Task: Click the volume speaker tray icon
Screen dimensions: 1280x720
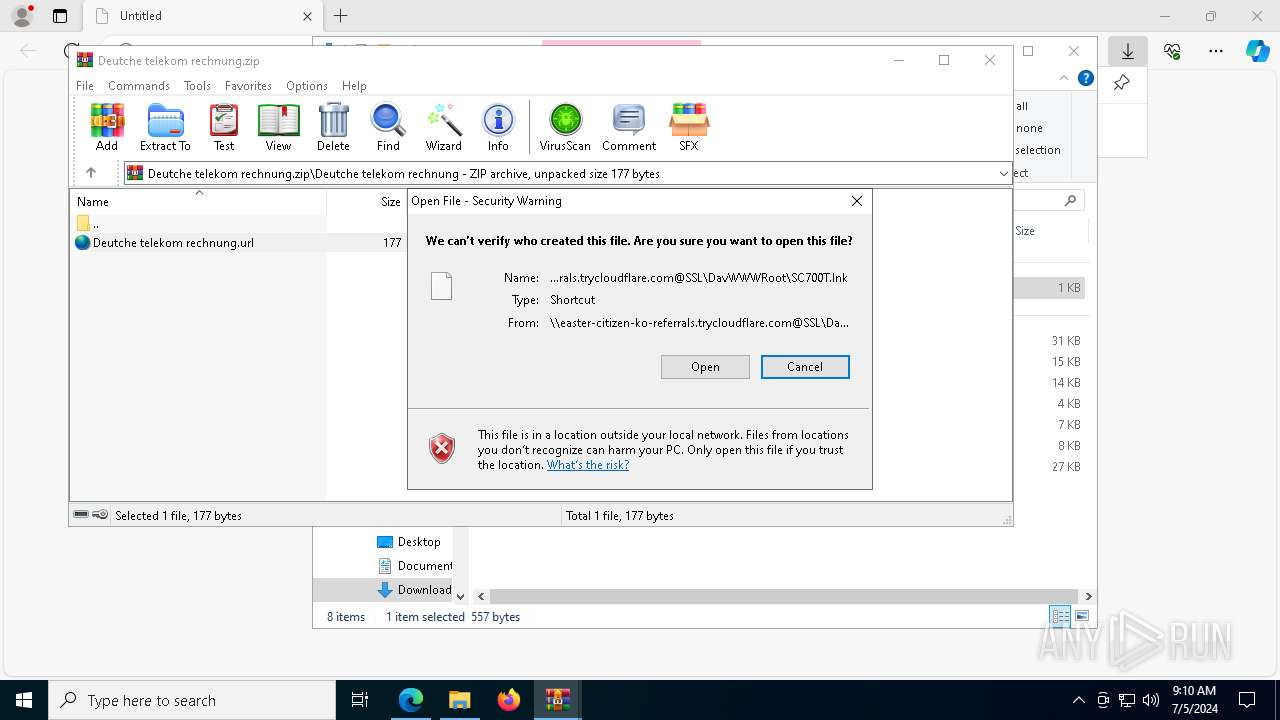Action: [1151, 700]
